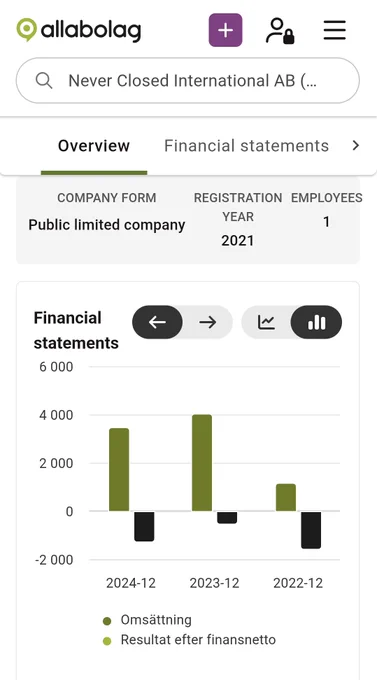Click the 2024-12 axis label

[131, 583]
